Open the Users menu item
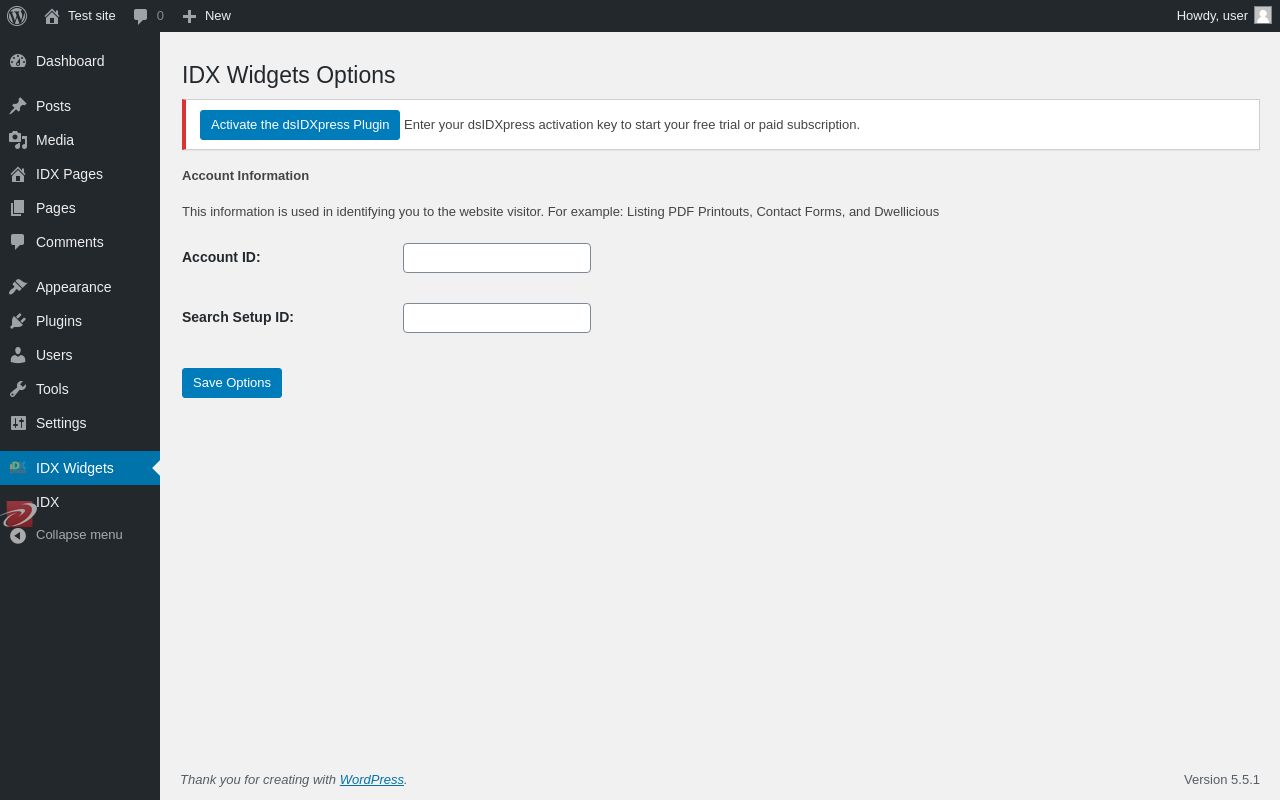This screenshot has height=800, width=1280. [x=80, y=355]
